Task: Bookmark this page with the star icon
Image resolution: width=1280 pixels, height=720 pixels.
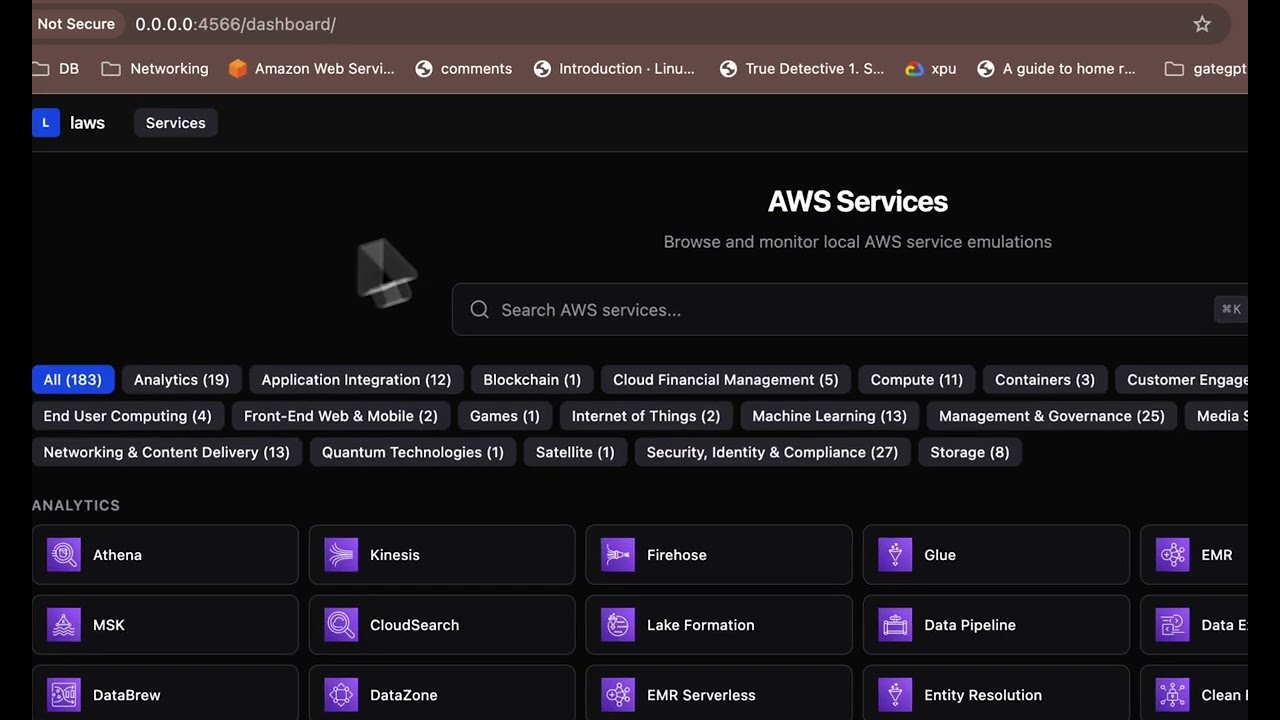Action: tap(1202, 24)
